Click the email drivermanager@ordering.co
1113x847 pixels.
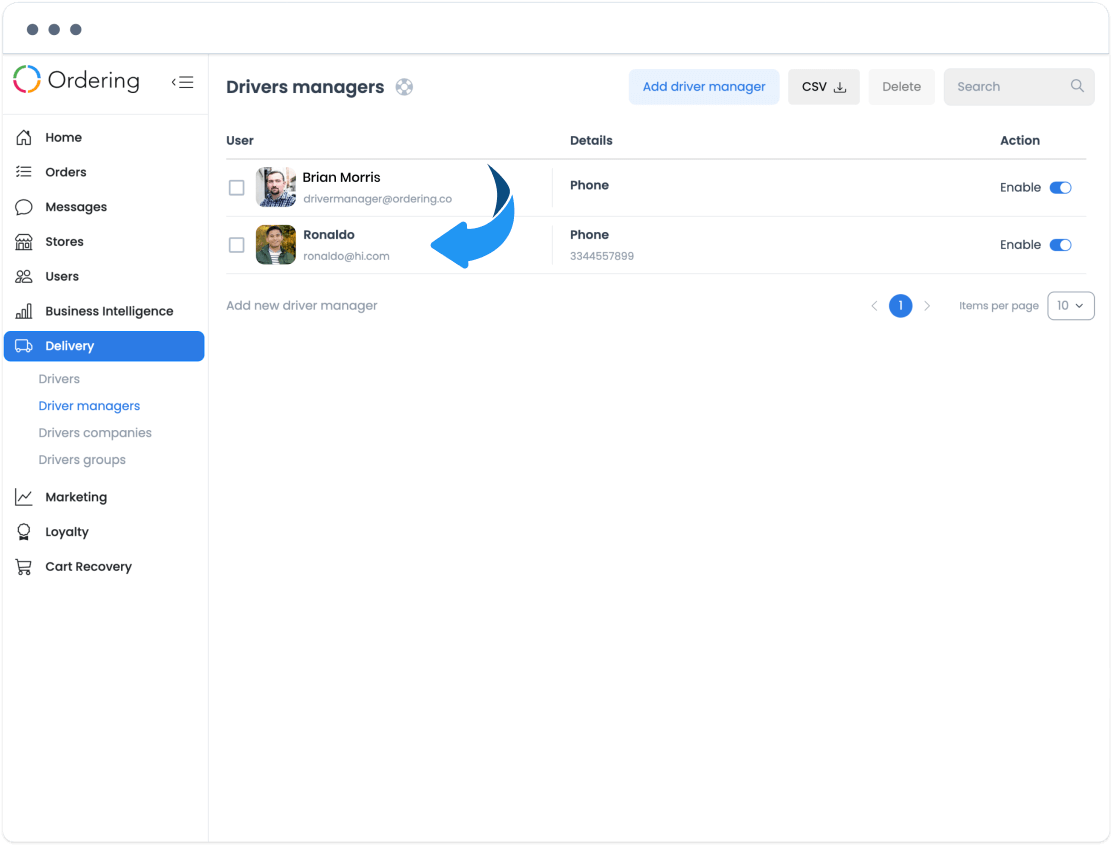(378, 199)
